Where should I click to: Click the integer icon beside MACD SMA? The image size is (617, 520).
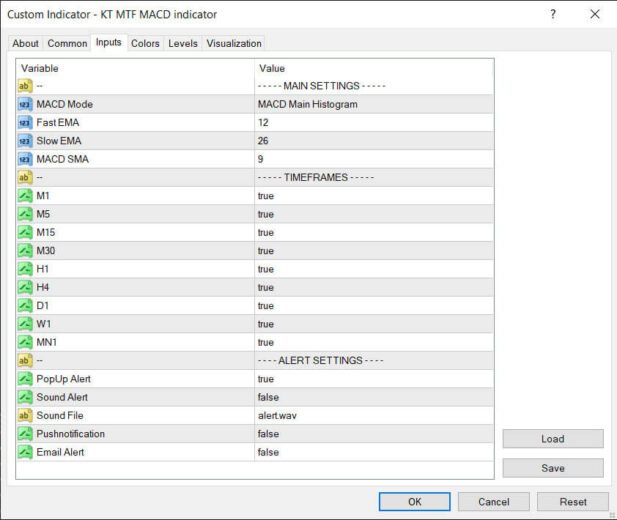(25, 159)
